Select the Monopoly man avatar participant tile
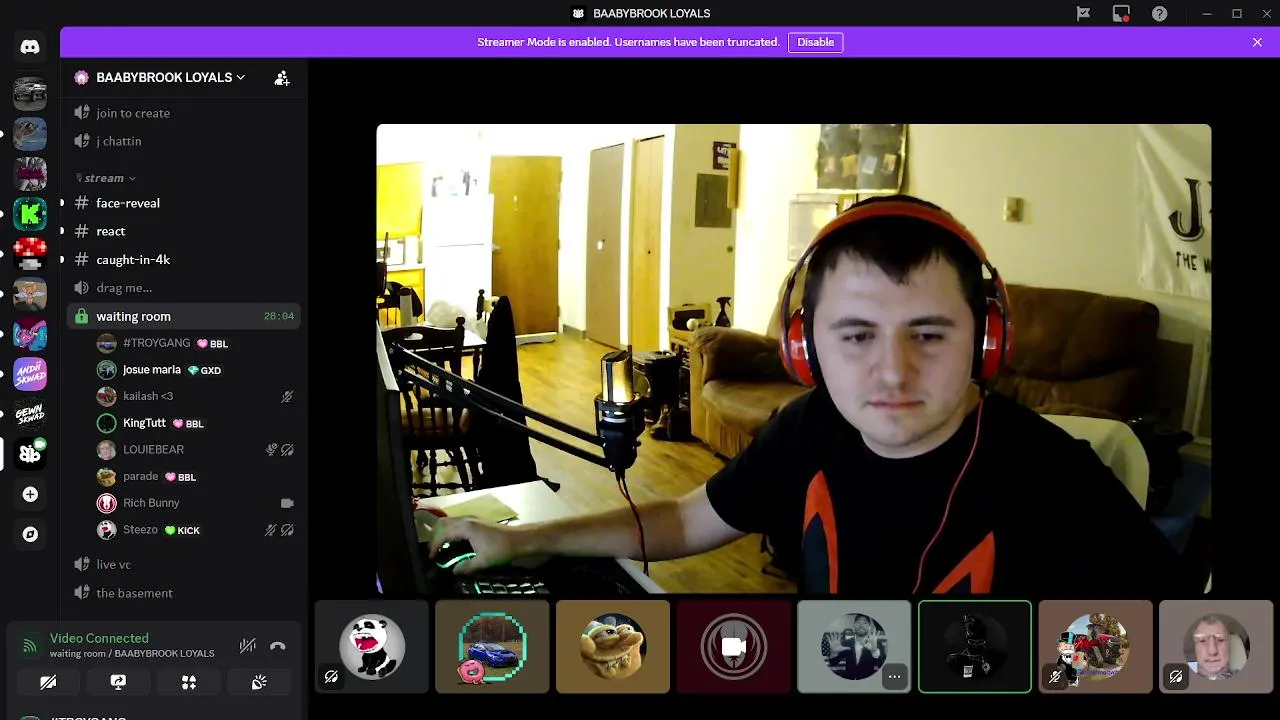This screenshot has height=720, width=1280. click(1095, 647)
